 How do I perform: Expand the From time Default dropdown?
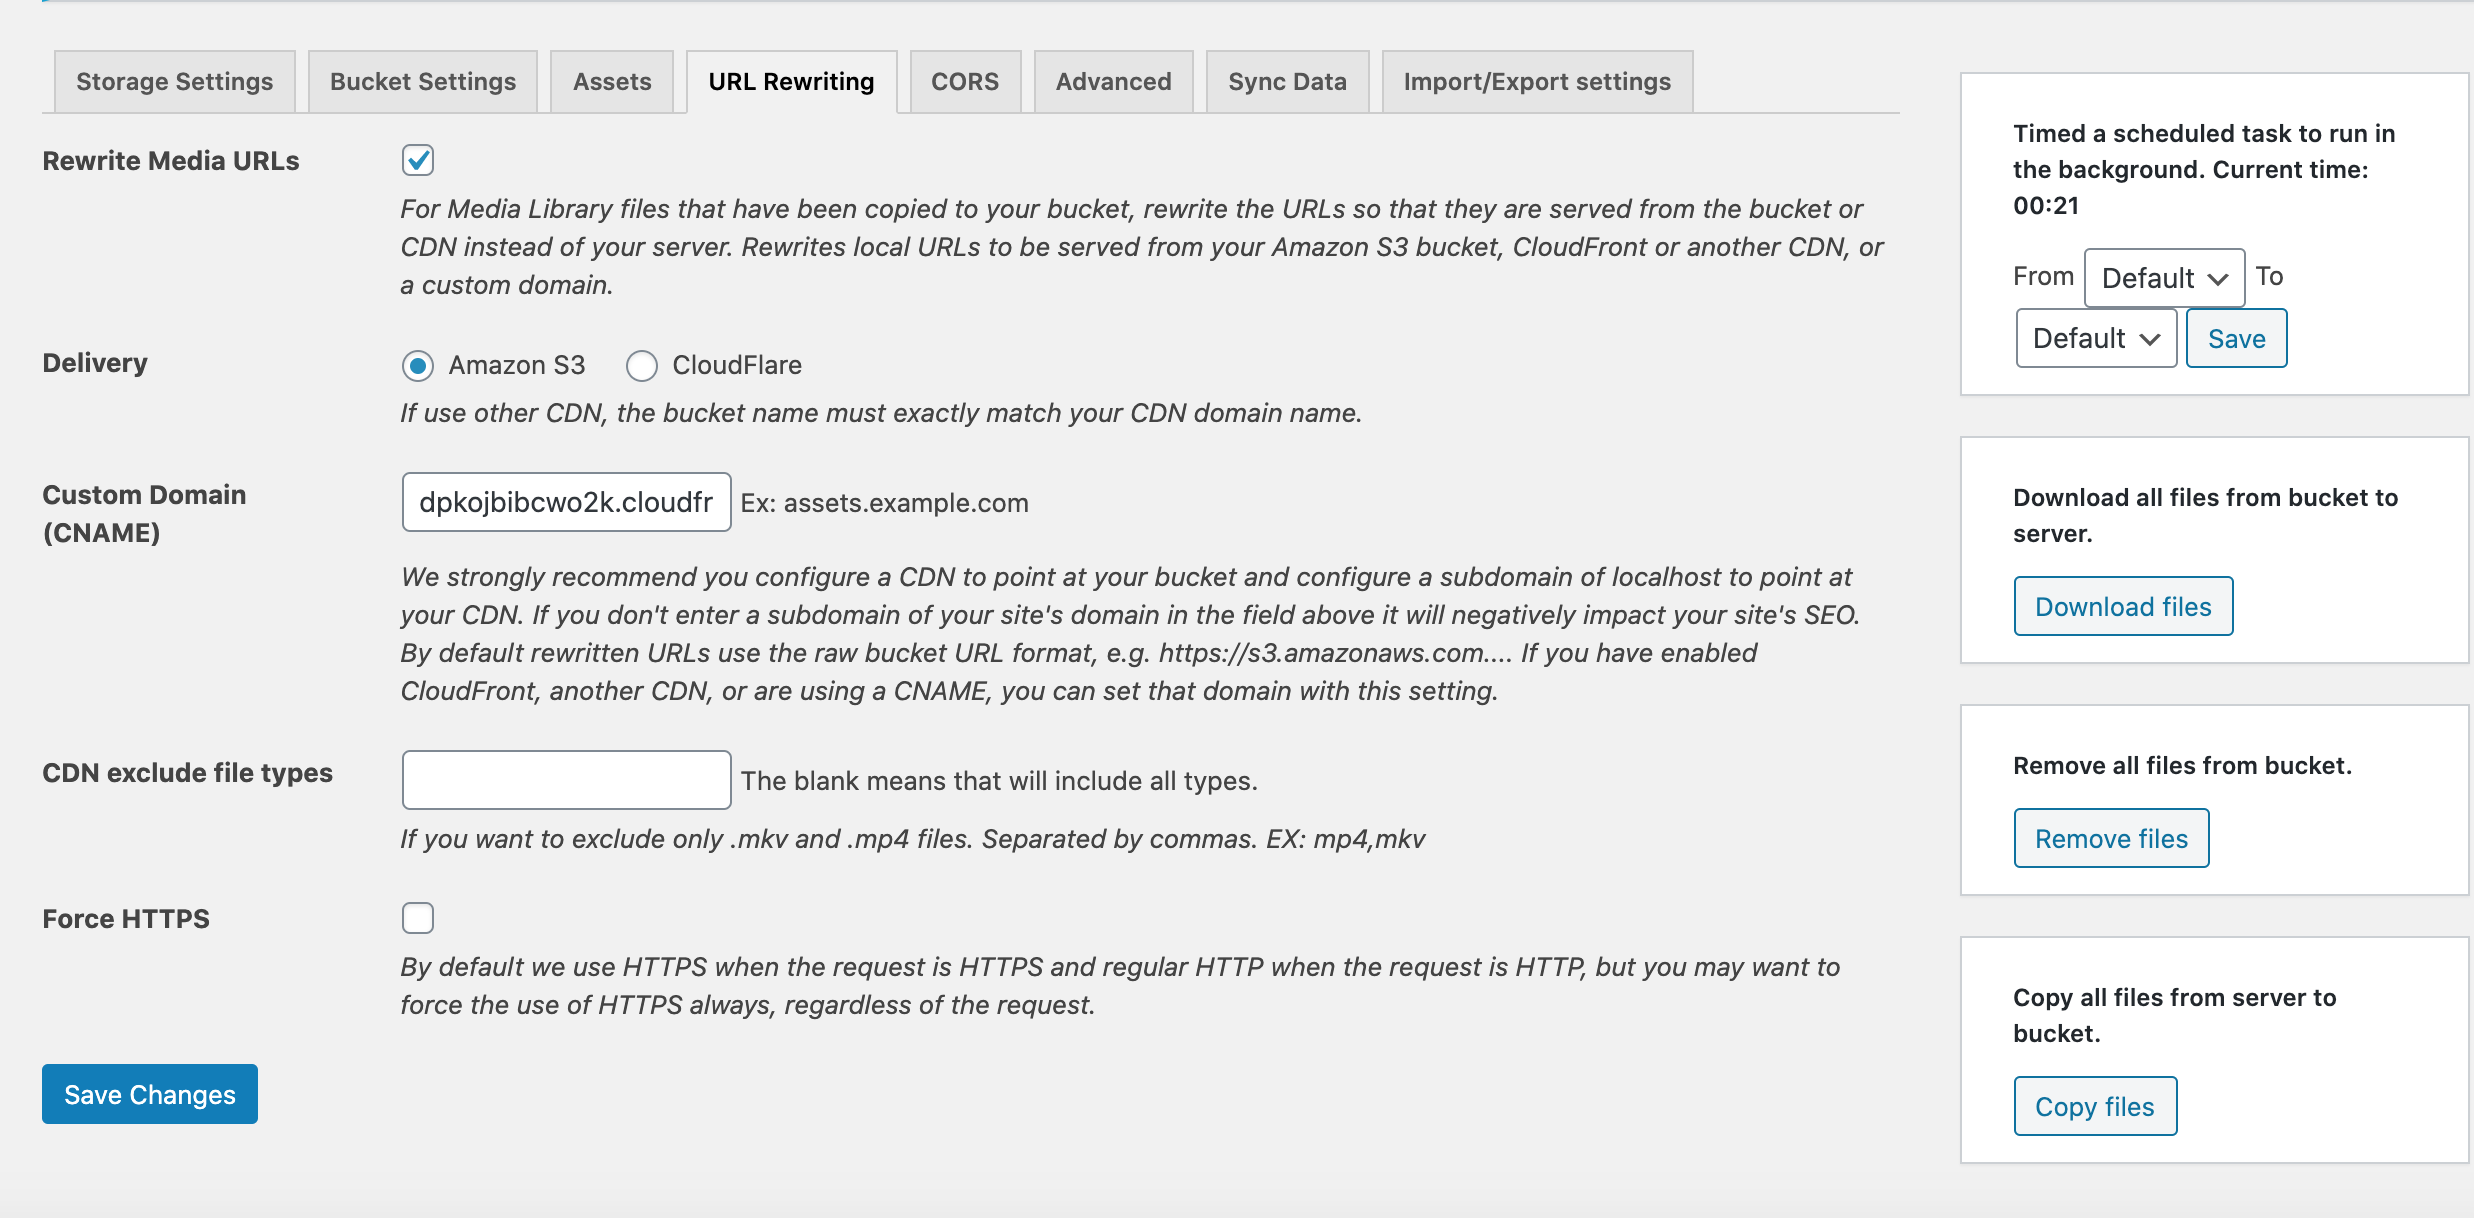pyautogui.click(x=2165, y=278)
